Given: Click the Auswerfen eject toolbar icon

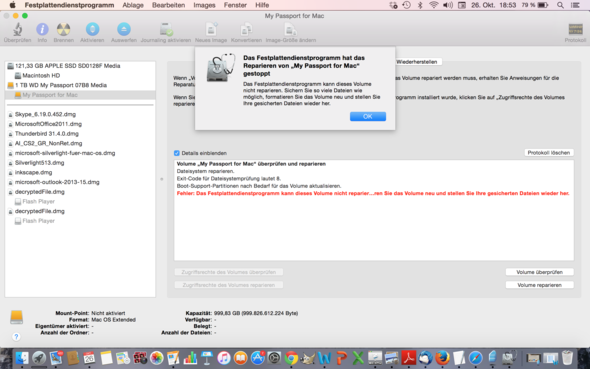Looking at the screenshot, I should point(123,29).
